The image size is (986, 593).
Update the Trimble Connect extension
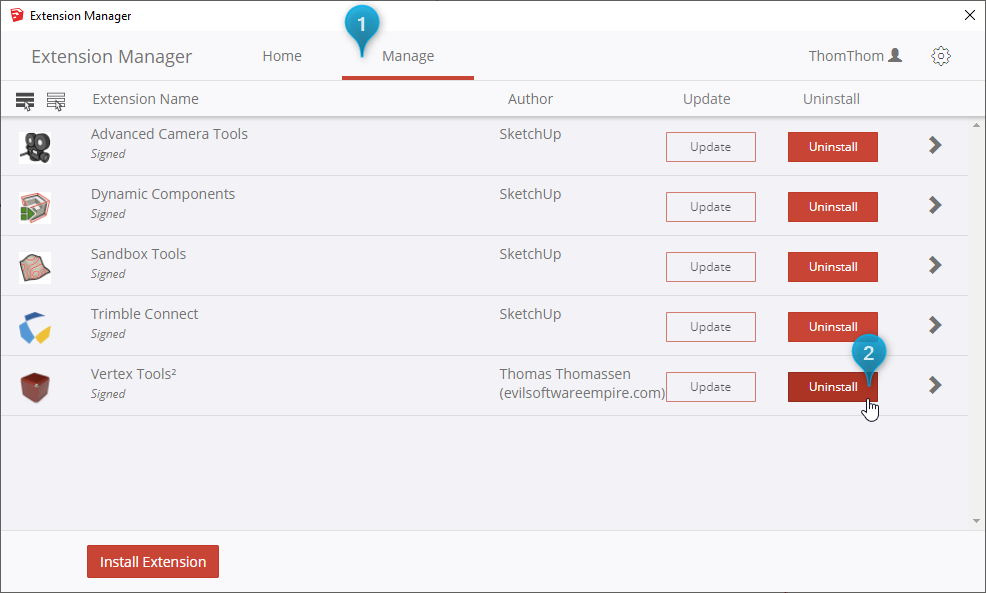tap(710, 327)
